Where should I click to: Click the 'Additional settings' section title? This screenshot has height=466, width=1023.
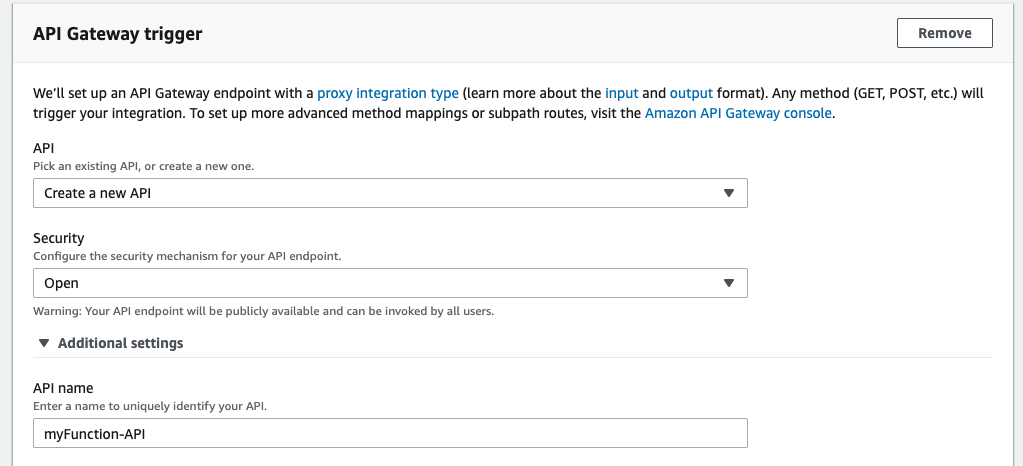click(120, 343)
